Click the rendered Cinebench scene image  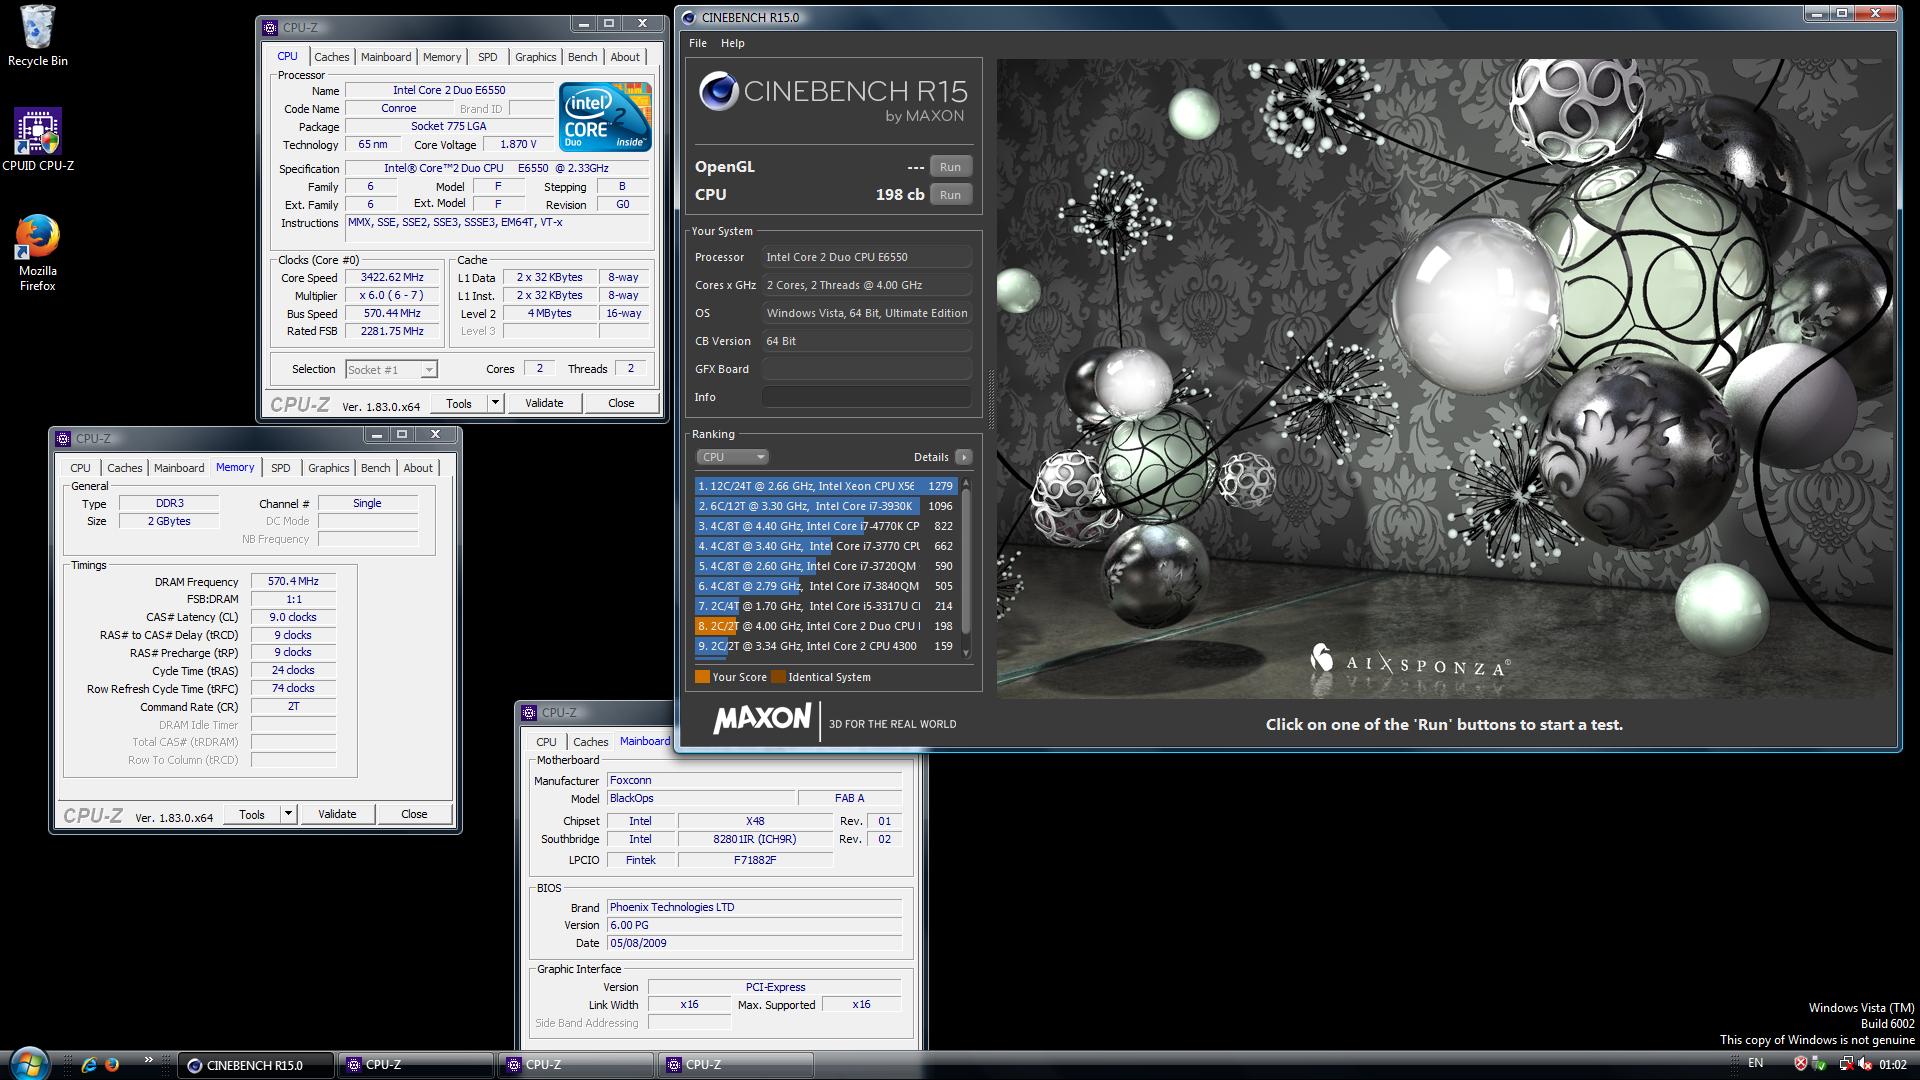(x=1445, y=378)
